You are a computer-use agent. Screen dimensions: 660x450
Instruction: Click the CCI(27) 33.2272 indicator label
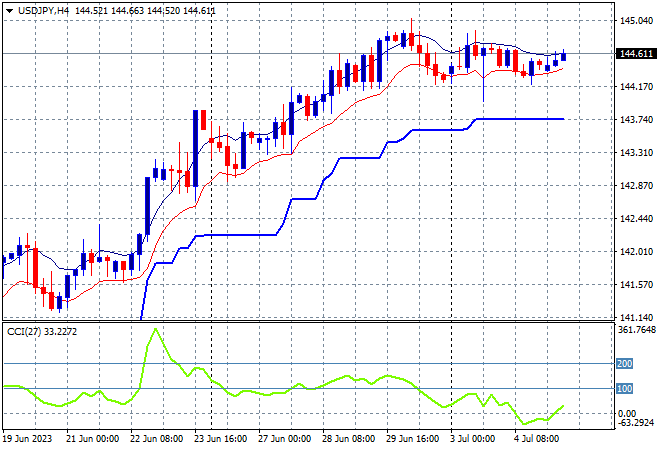42,332
